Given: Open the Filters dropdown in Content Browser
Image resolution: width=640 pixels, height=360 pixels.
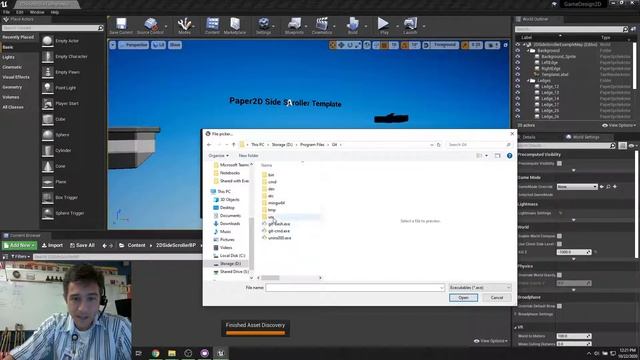Looking at the screenshot, I should click(x=19, y=256).
